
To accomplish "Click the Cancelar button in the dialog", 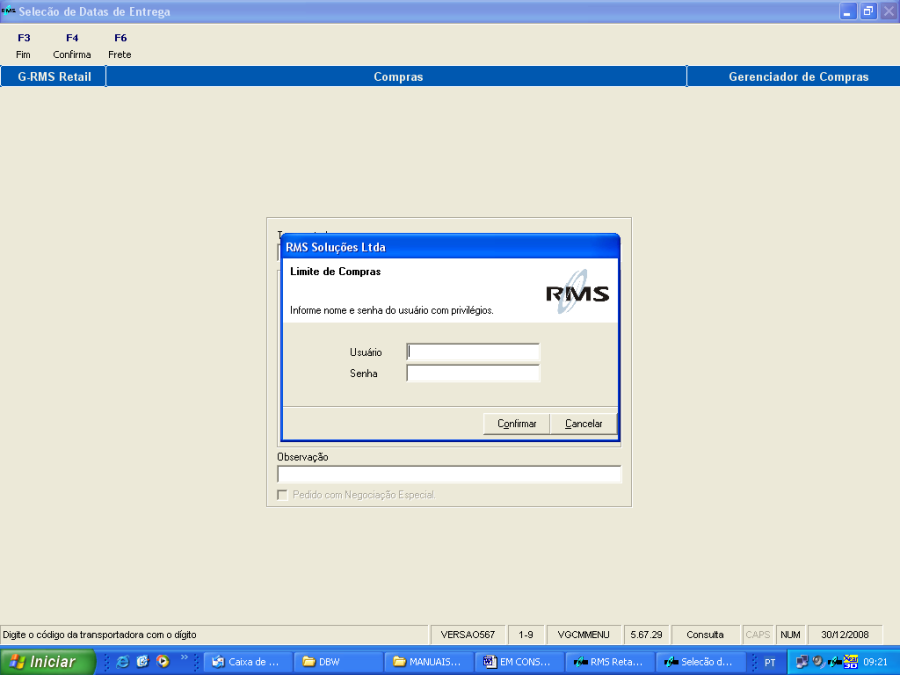I will coord(583,424).
